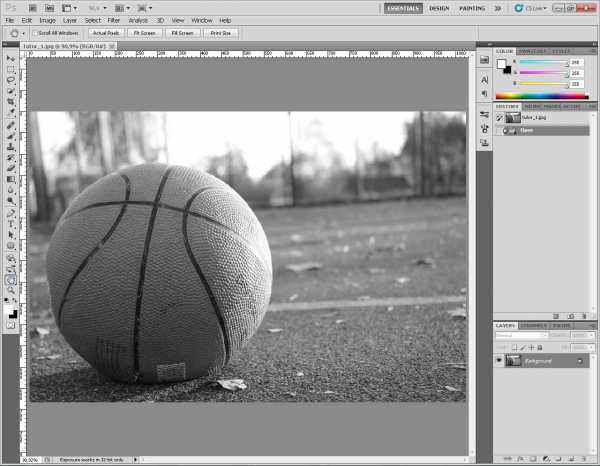Select the Pen tool
The image size is (600, 466).
click(10, 213)
